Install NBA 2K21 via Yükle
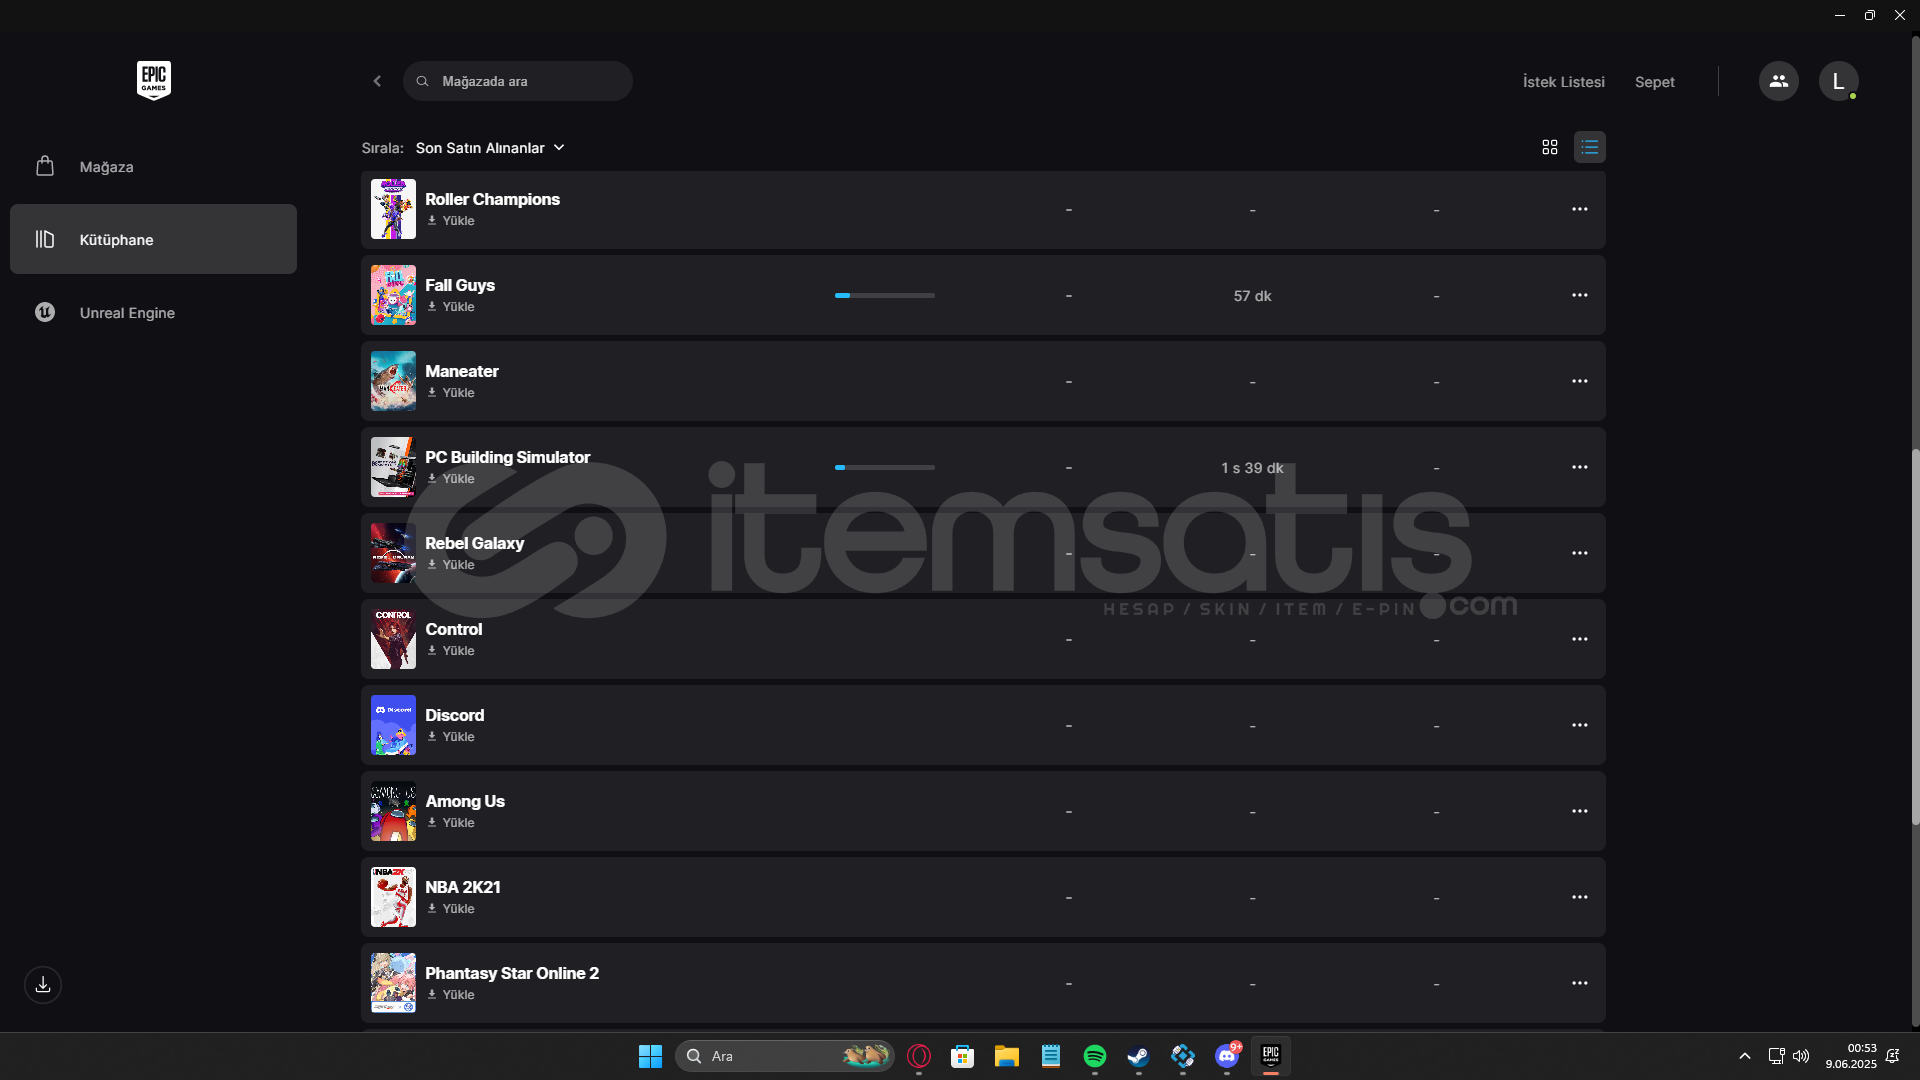Screen dimensions: 1920x1080 tap(451, 909)
